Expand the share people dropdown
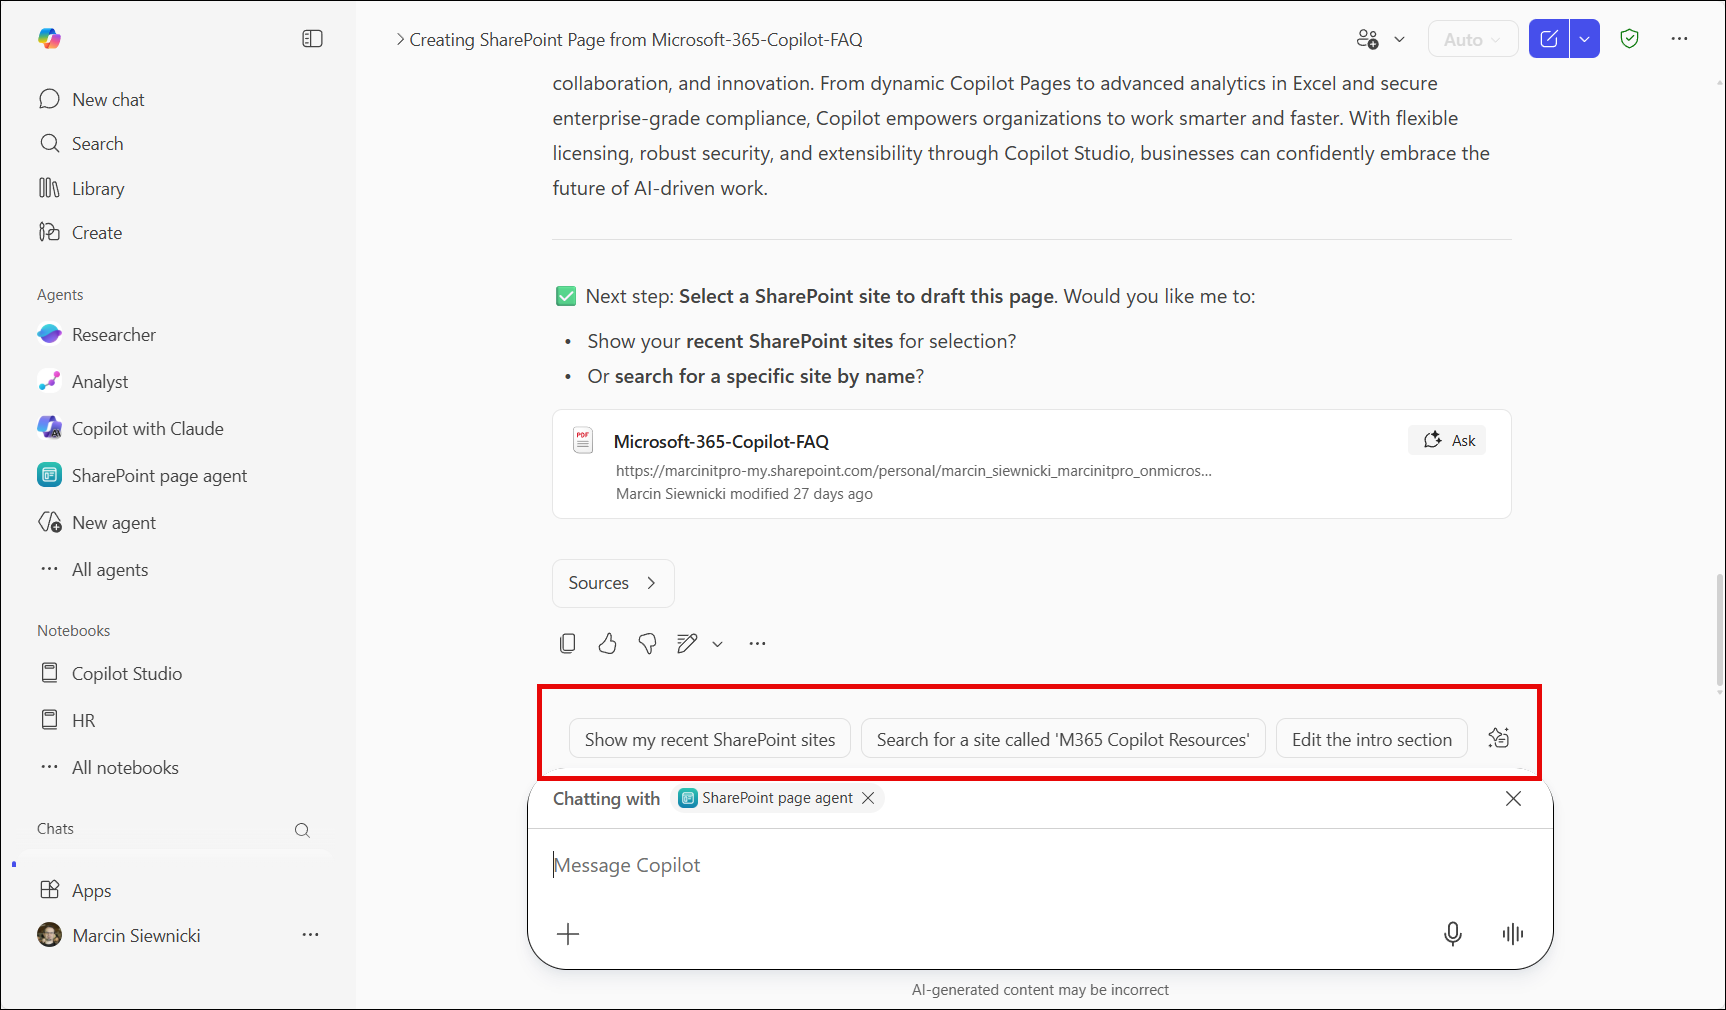The height and width of the screenshot is (1010, 1726). point(1399,39)
